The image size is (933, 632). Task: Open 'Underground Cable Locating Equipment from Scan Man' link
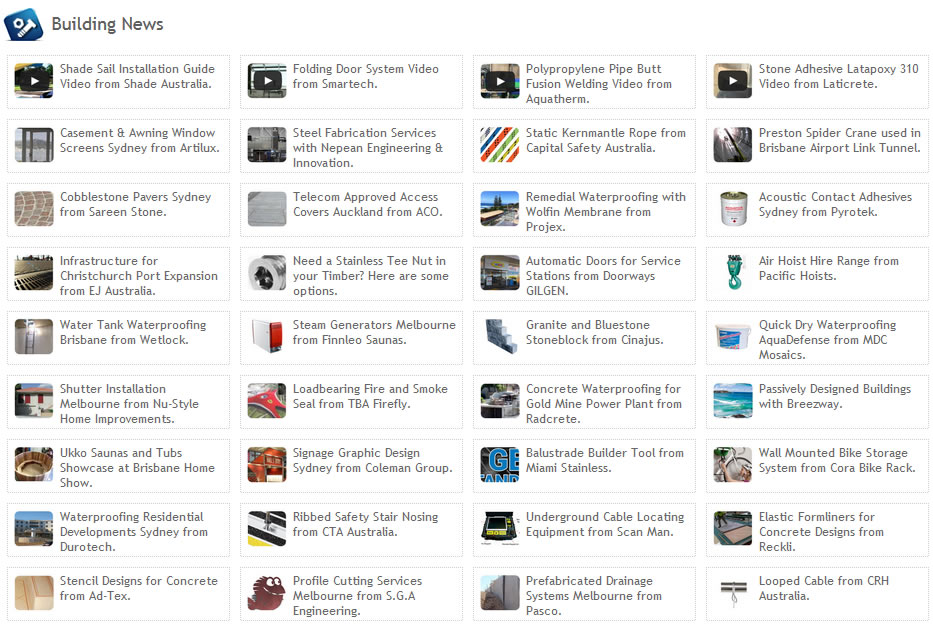pyautogui.click(x=605, y=524)
